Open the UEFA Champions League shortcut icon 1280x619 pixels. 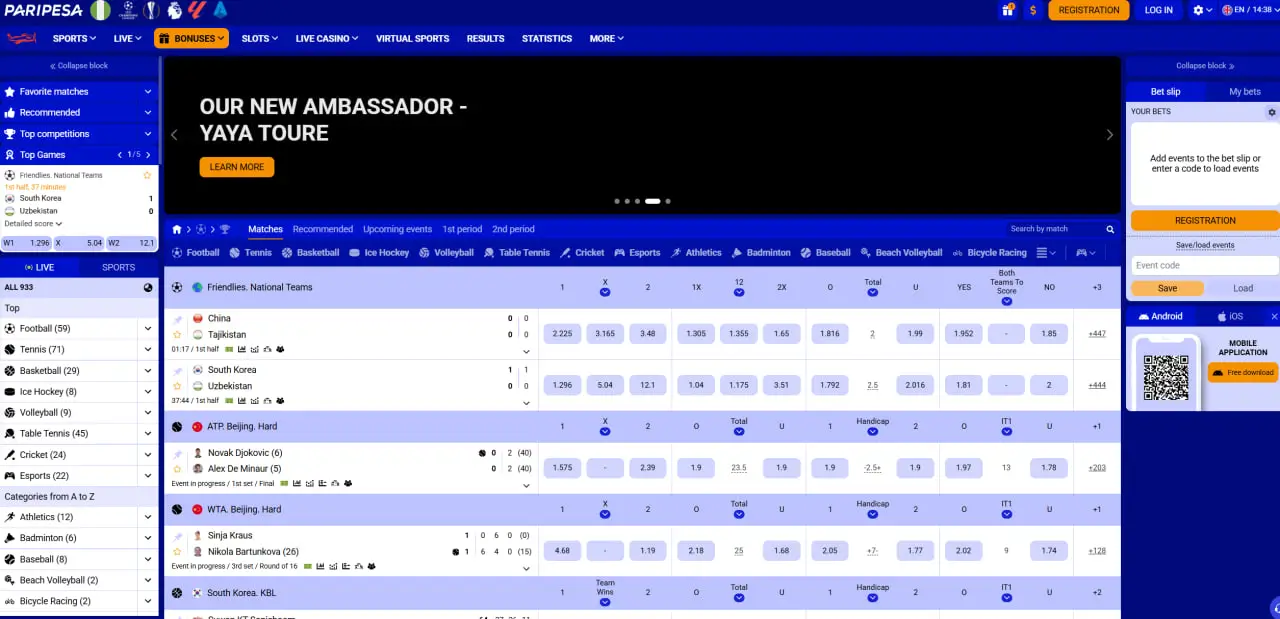pos(128,10)
